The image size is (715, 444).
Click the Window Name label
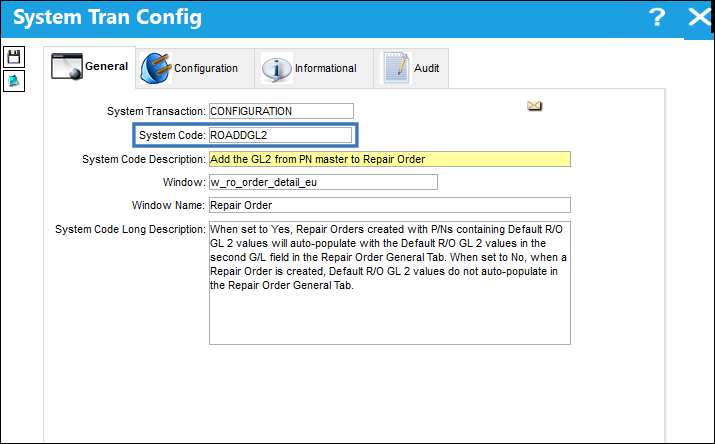pyautogui.click(x=168, y=205)
